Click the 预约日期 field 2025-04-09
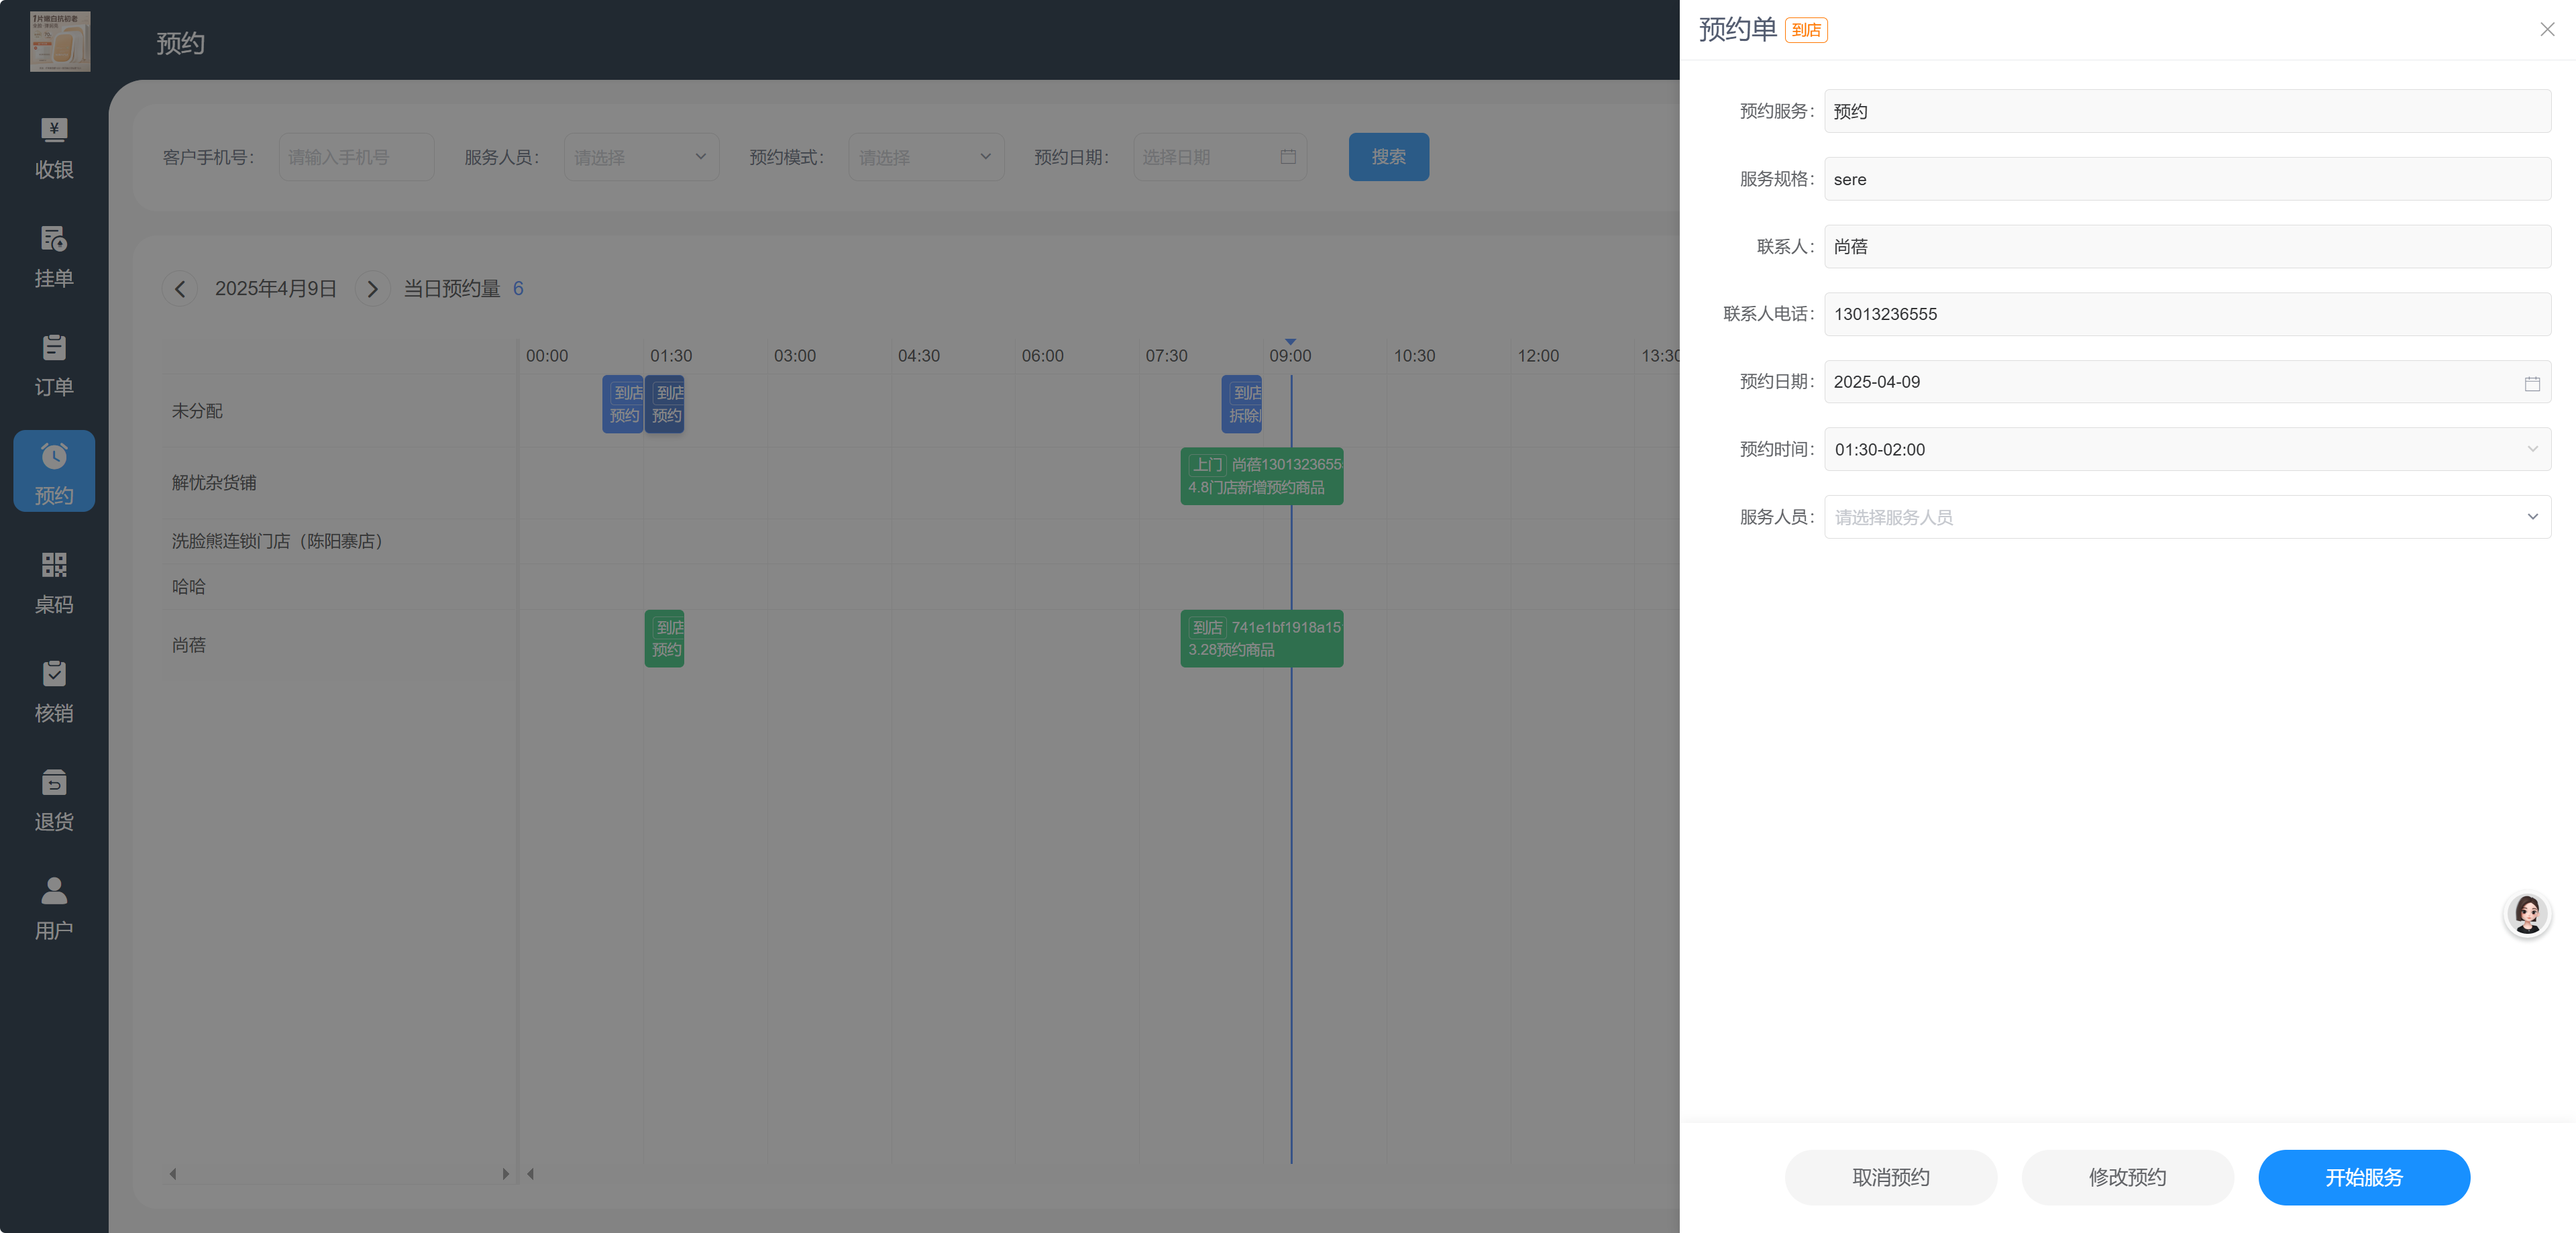The height and width of the screenshot is (1233, 2576). tap(2187, 382)
